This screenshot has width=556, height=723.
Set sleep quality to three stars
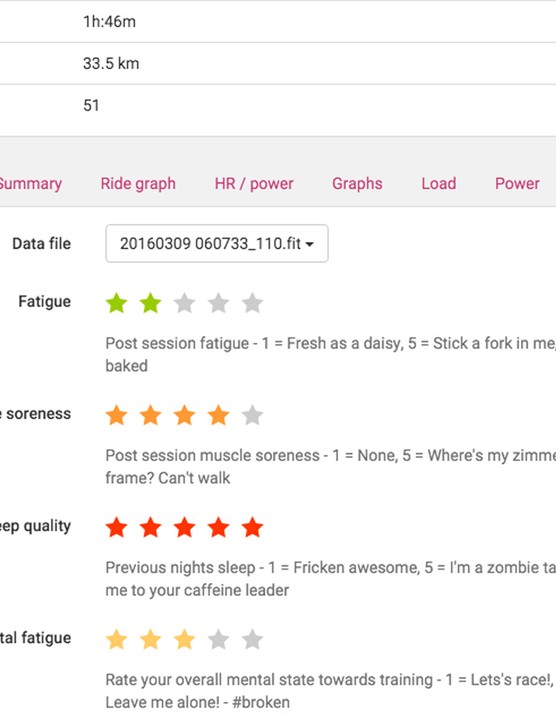point(184,527)
